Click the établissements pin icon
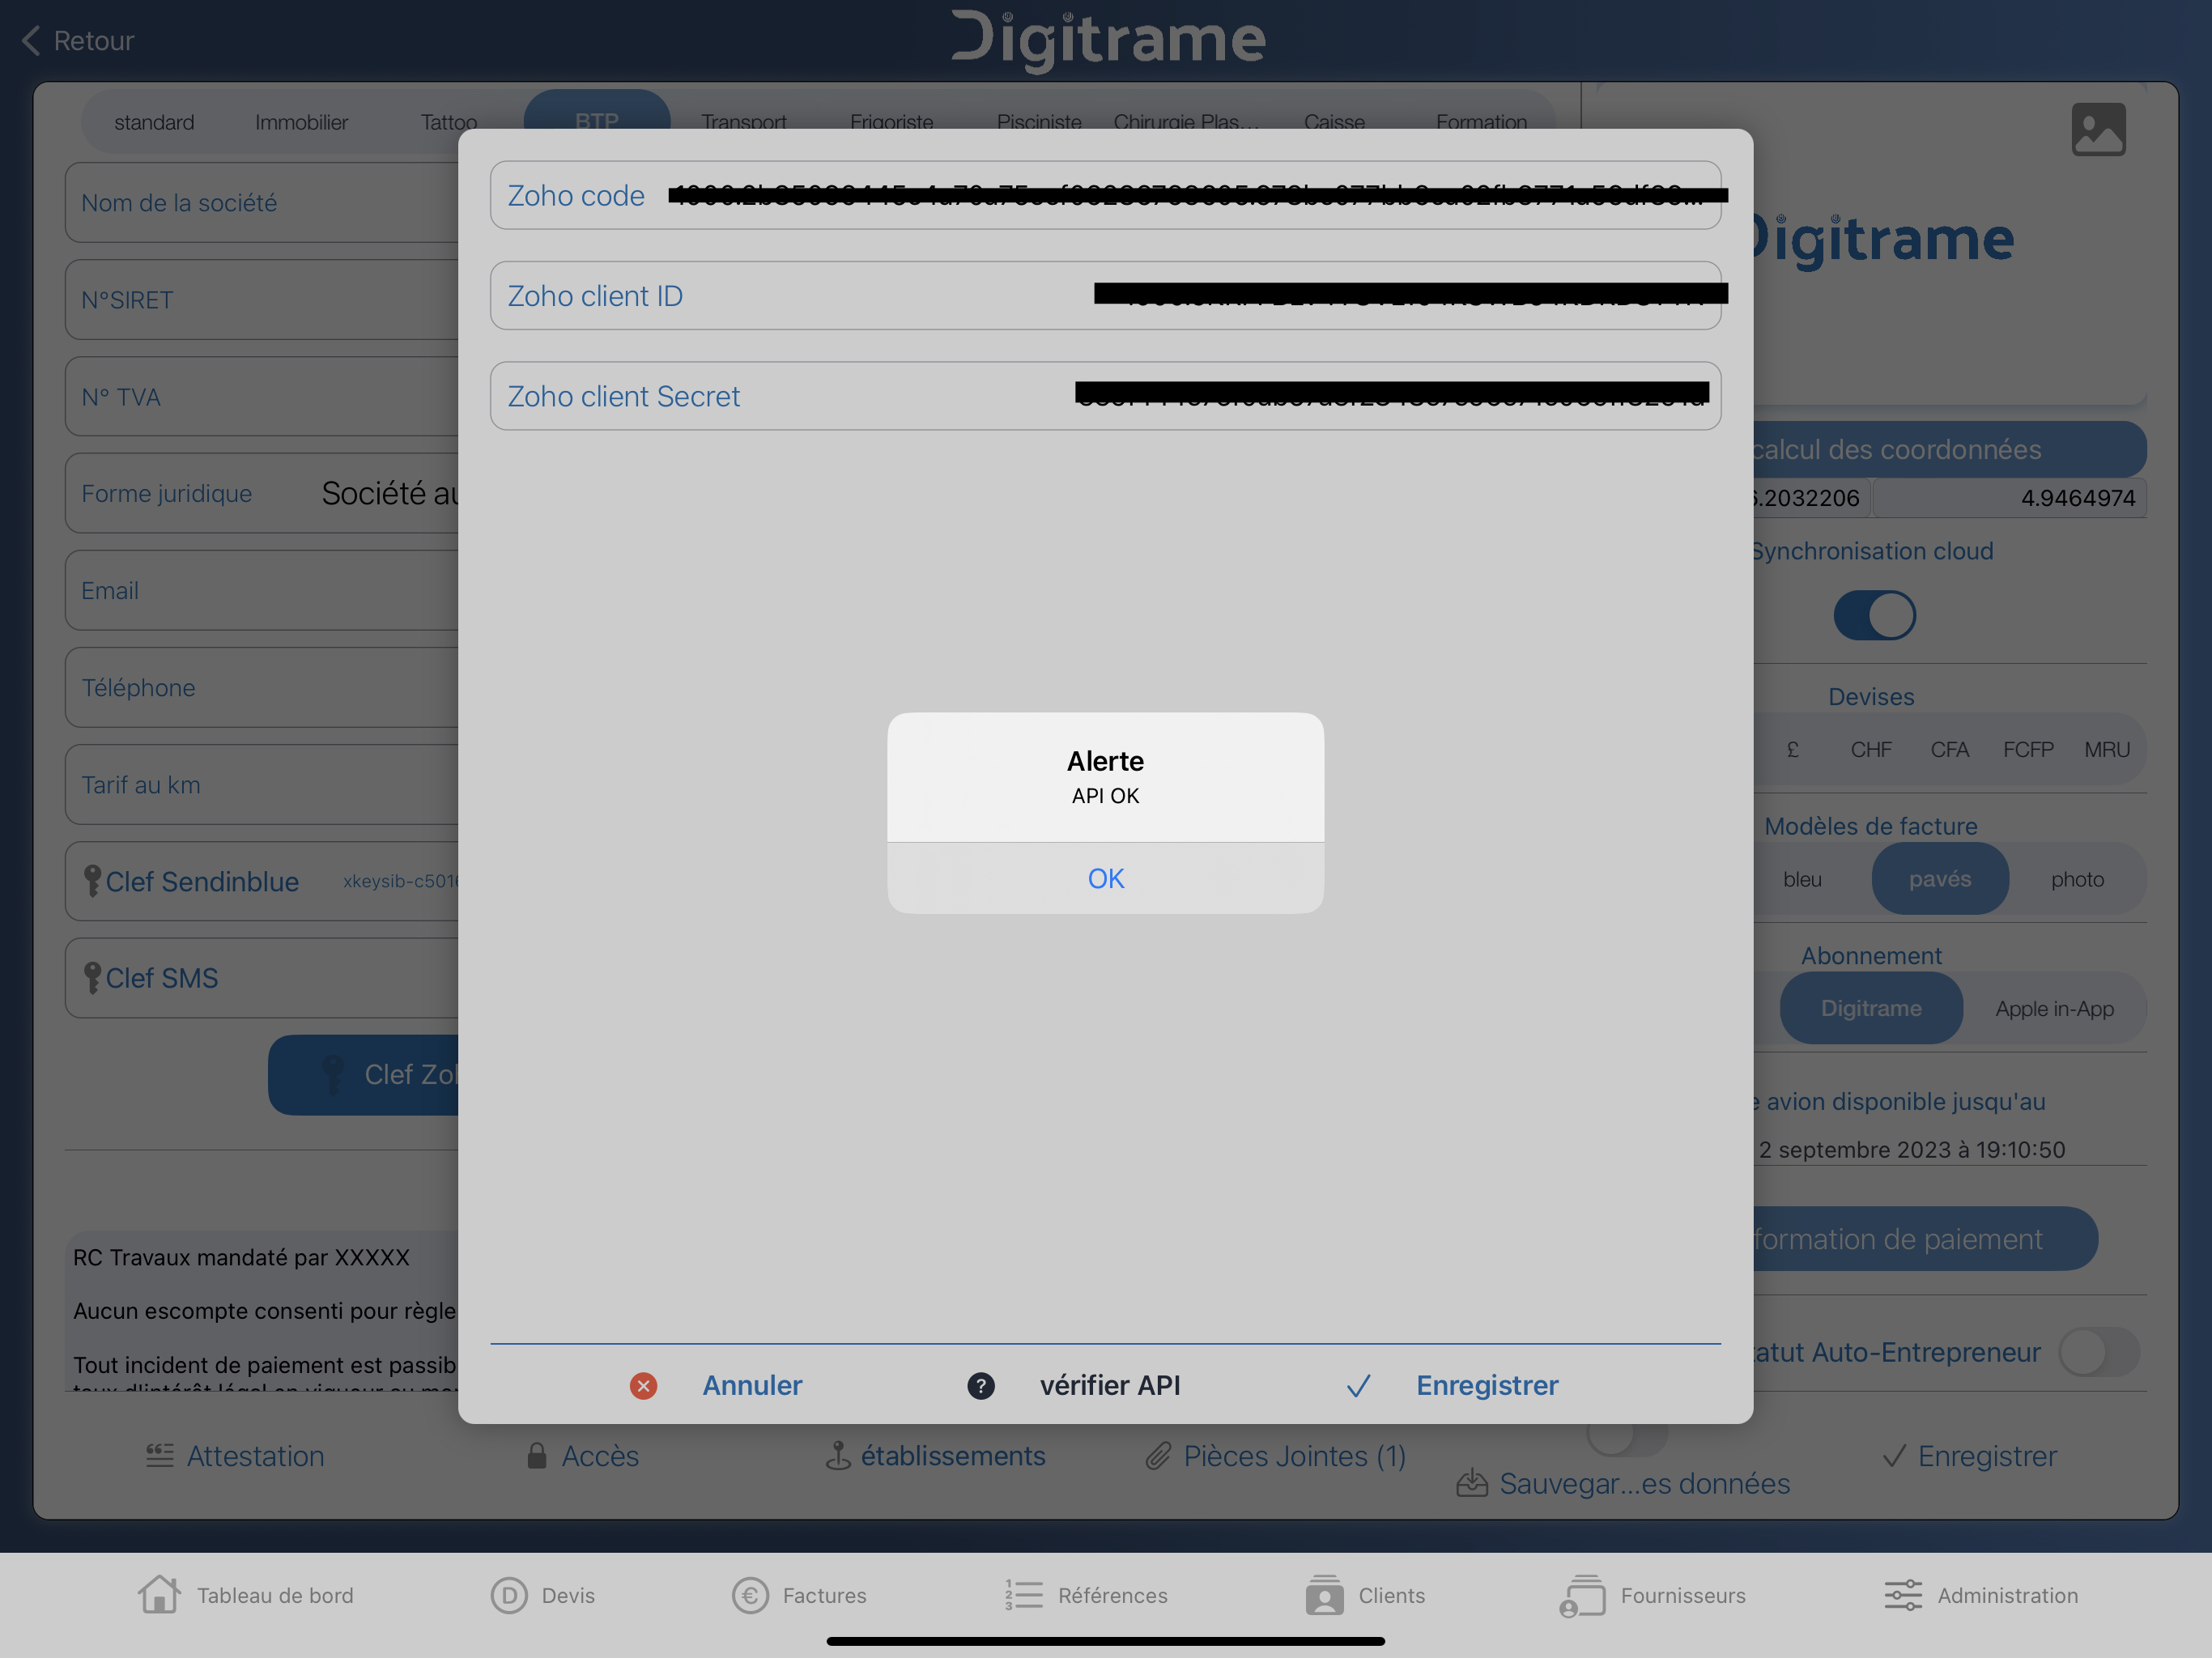2212x1658 pixels. point(838,1456)
